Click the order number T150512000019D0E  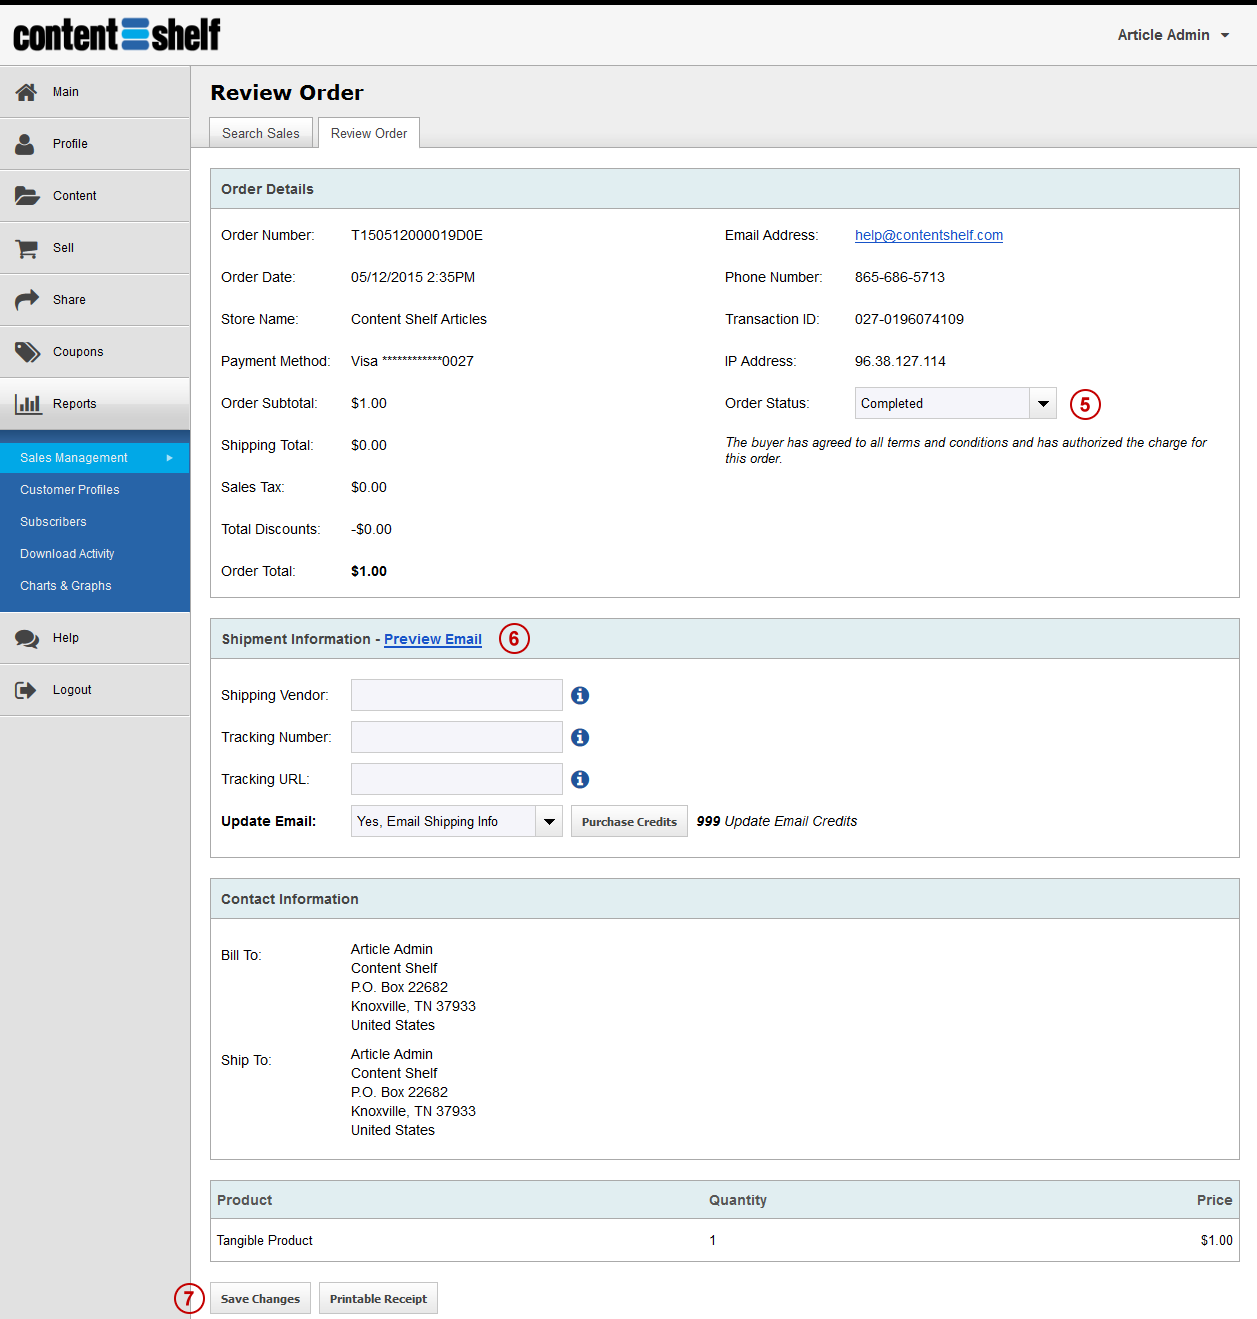point(417,235)
